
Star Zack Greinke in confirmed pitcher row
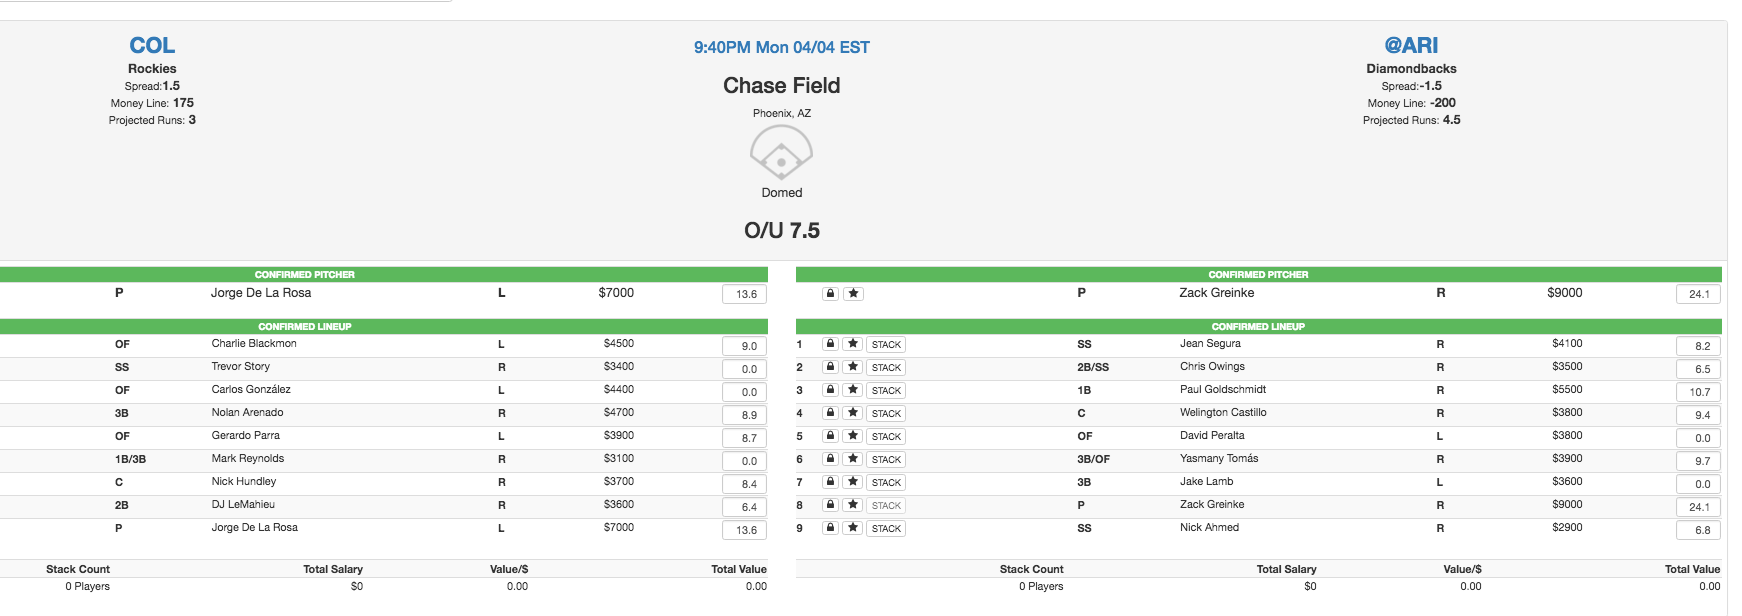click(853, 294)
